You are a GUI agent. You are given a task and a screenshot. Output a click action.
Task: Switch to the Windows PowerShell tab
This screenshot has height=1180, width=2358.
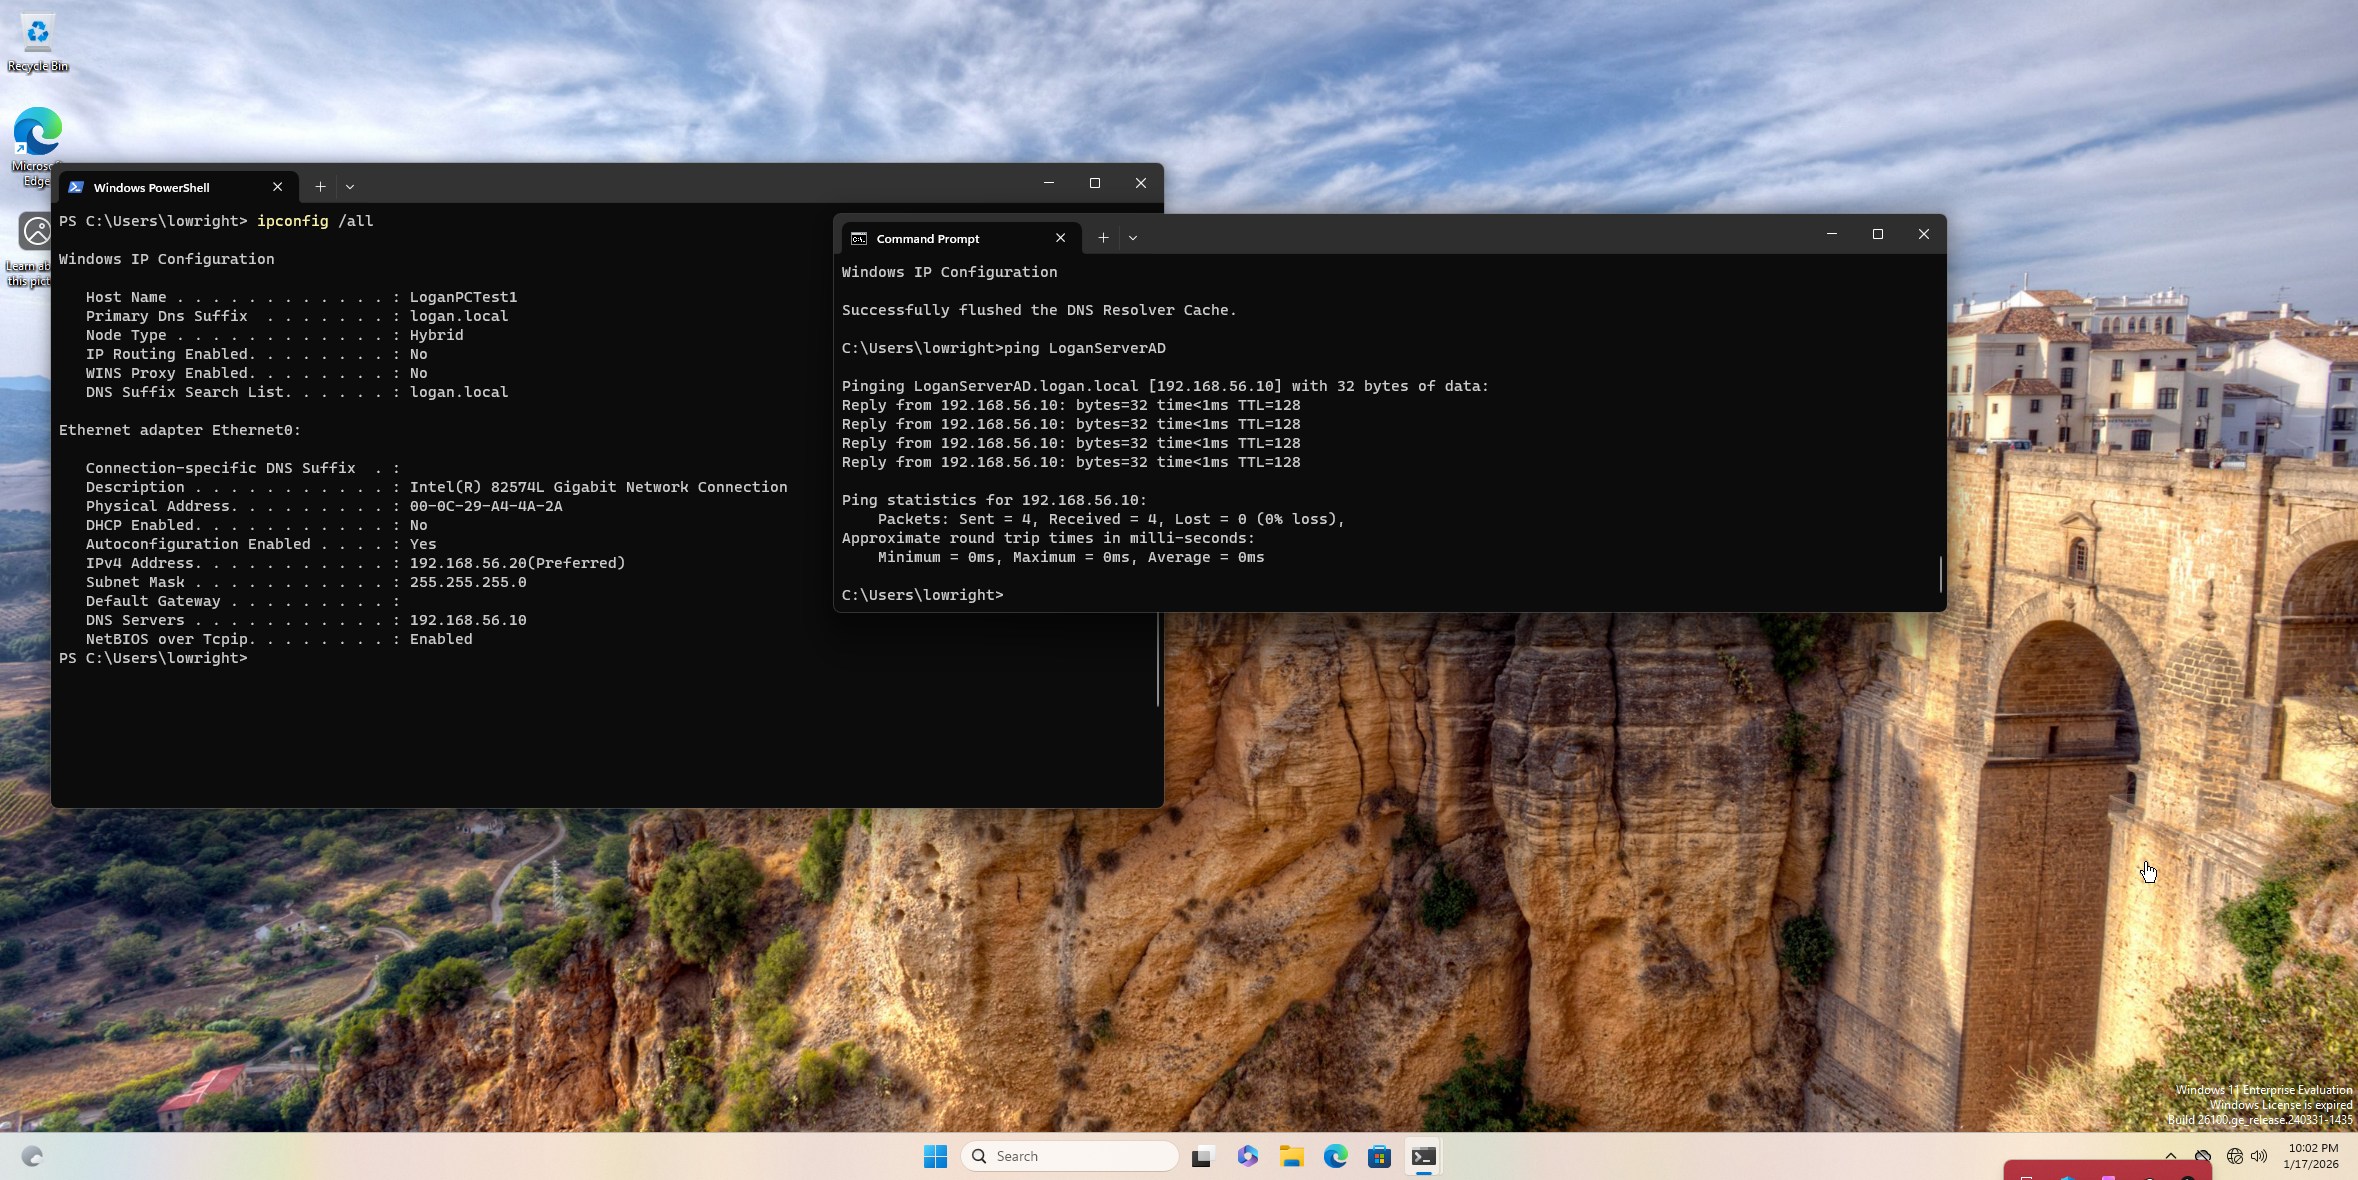[152, 187]
